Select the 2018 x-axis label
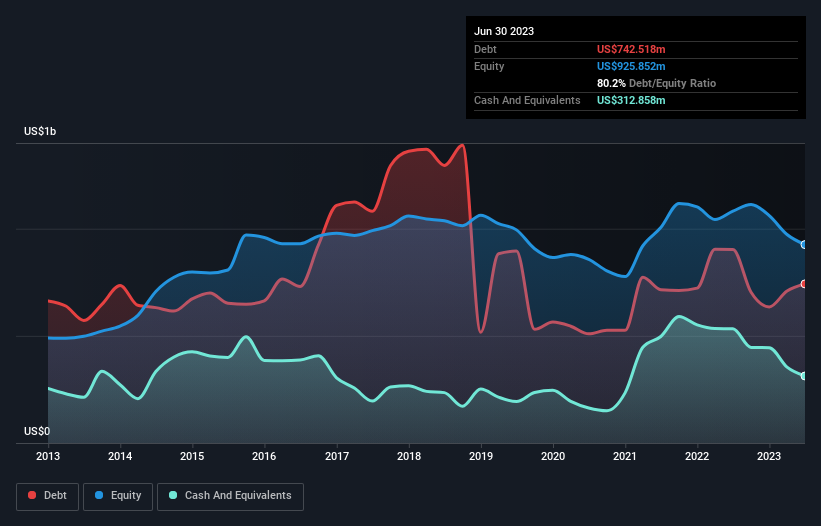The width and height of the screenshot is (821, 526). point(409,456)
